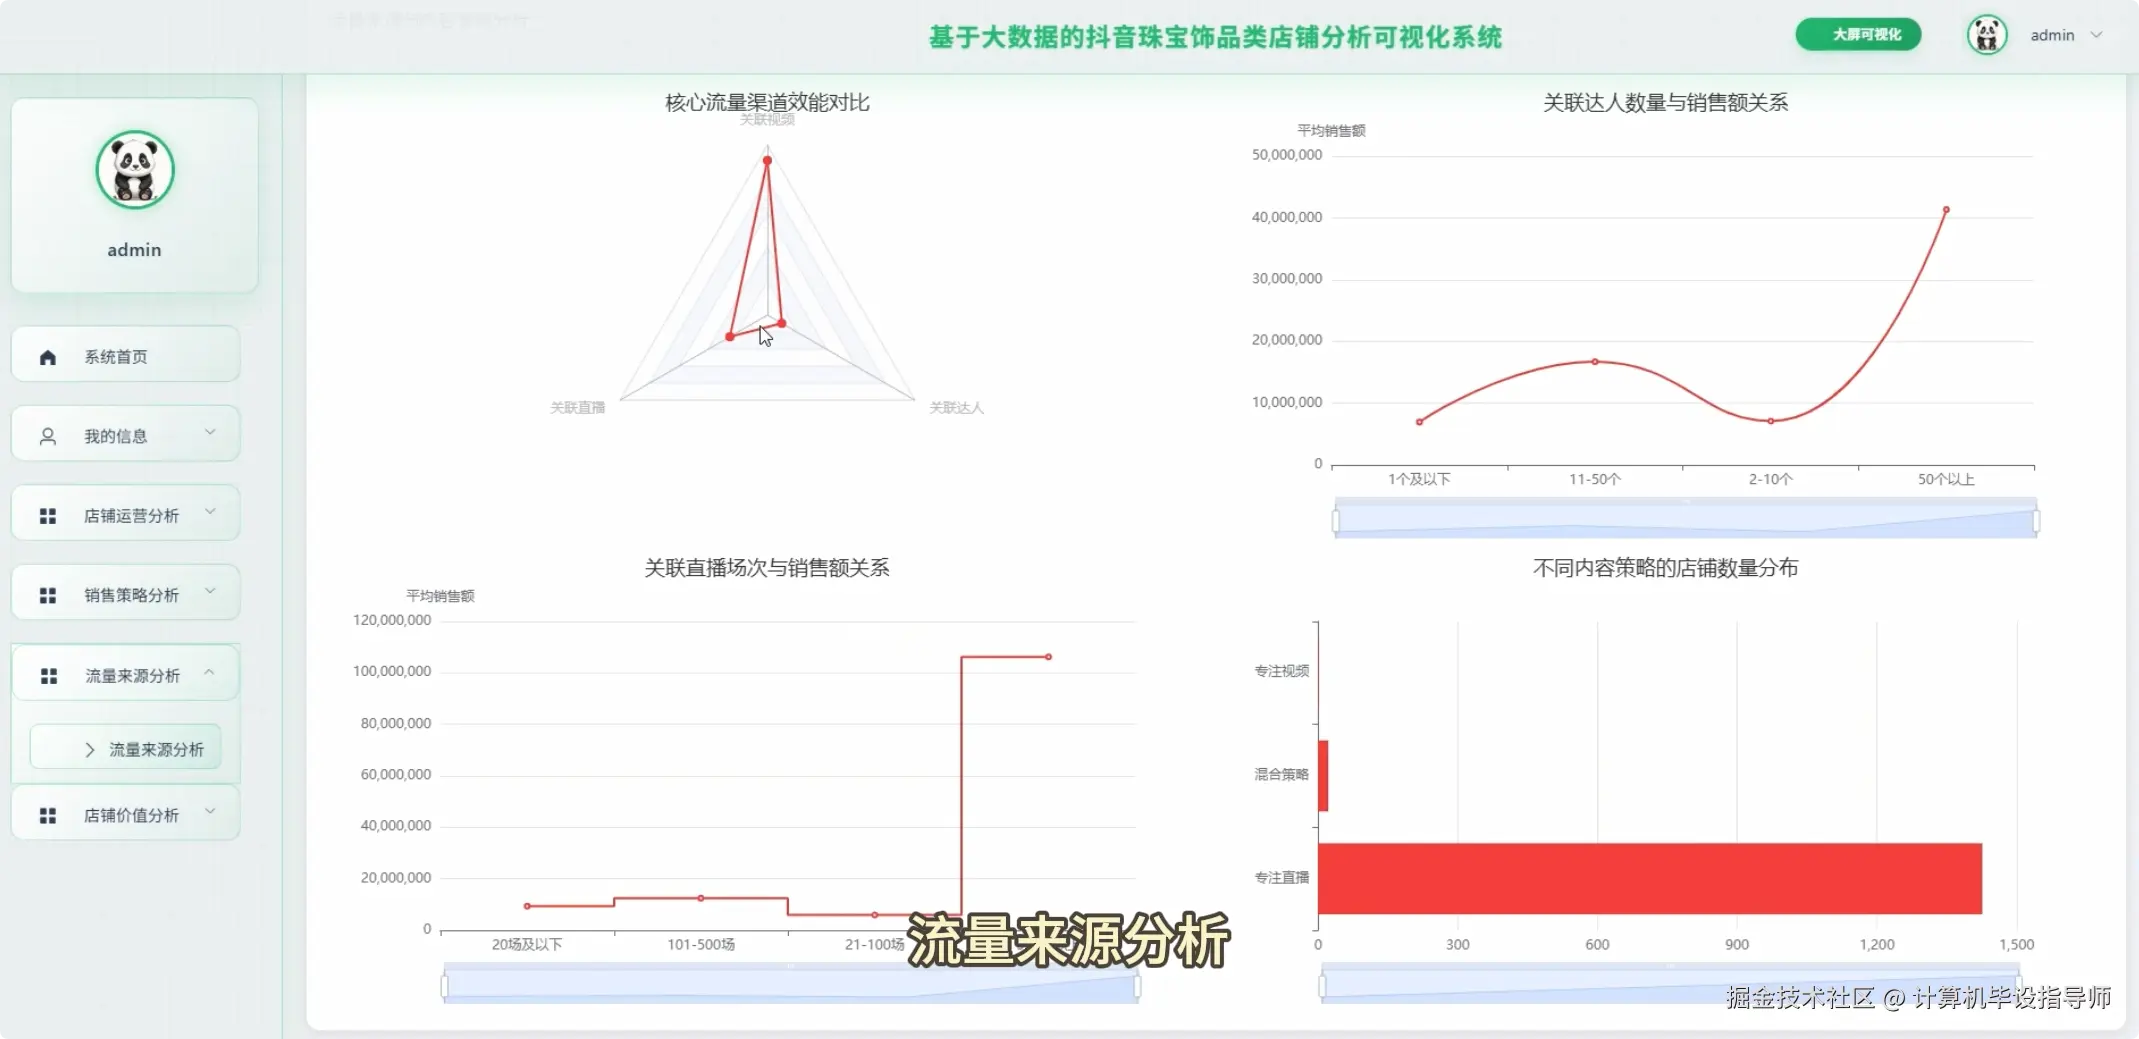Screen dimensions: 2139x1039
Task: Click the 专注直播 red bar
Action: (1650, 878)
